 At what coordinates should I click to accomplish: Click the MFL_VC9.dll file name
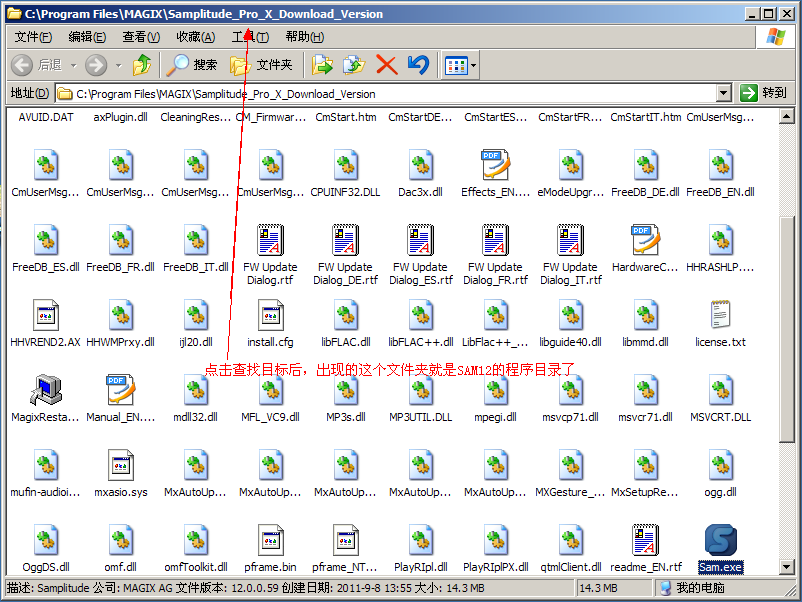click(x=270, y=417)
